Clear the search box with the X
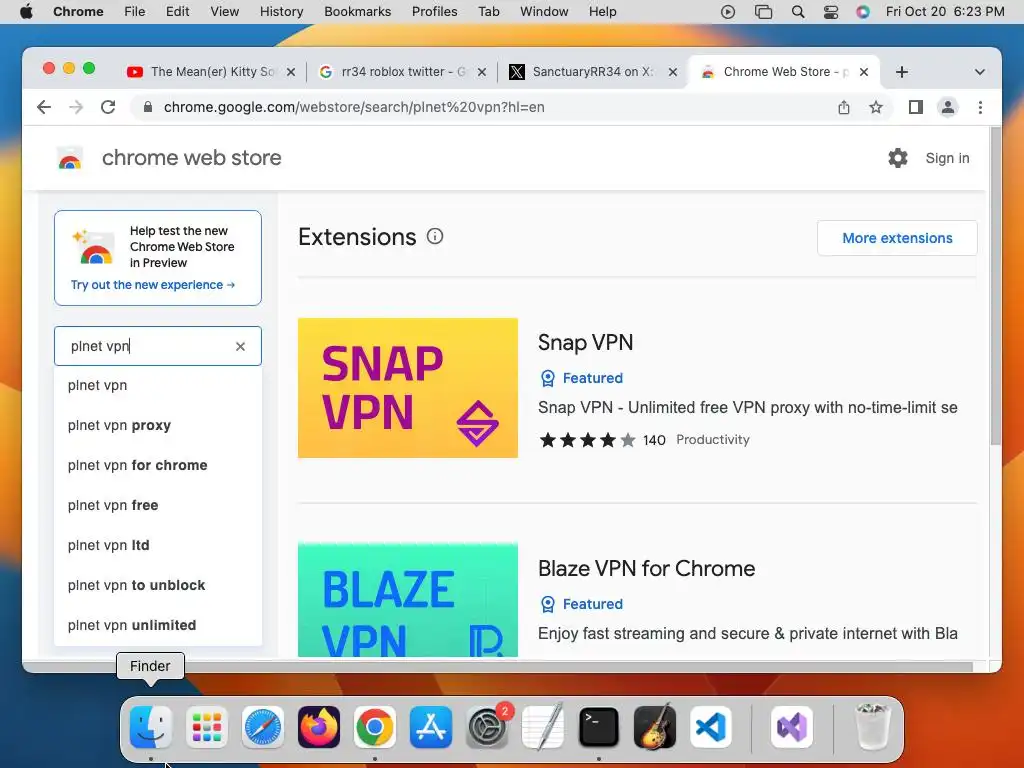The width and height of the screenshot is (1024, 768). click(240, 346)
